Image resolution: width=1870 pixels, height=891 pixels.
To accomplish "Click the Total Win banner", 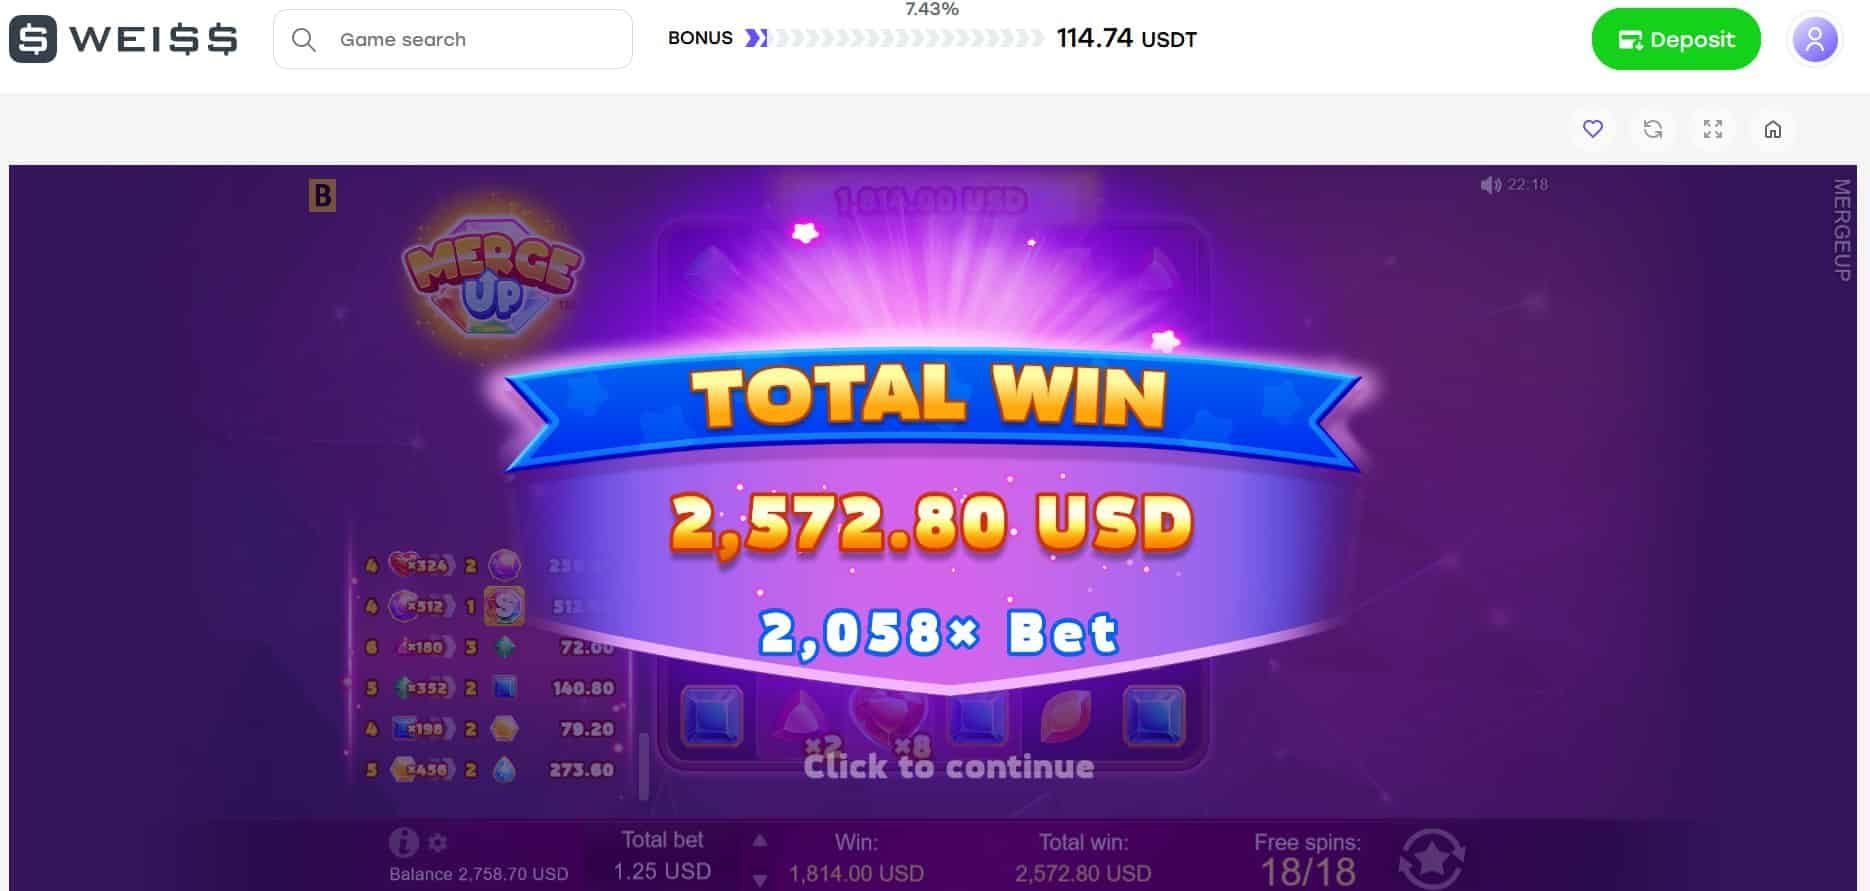I will point(932,400).
